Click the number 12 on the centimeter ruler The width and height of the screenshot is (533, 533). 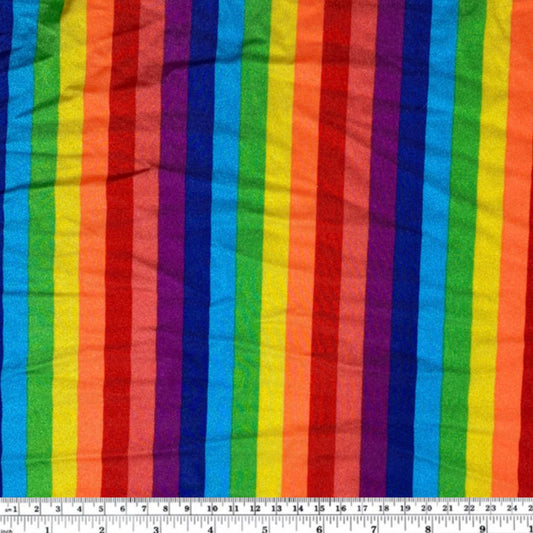(255, 509)
